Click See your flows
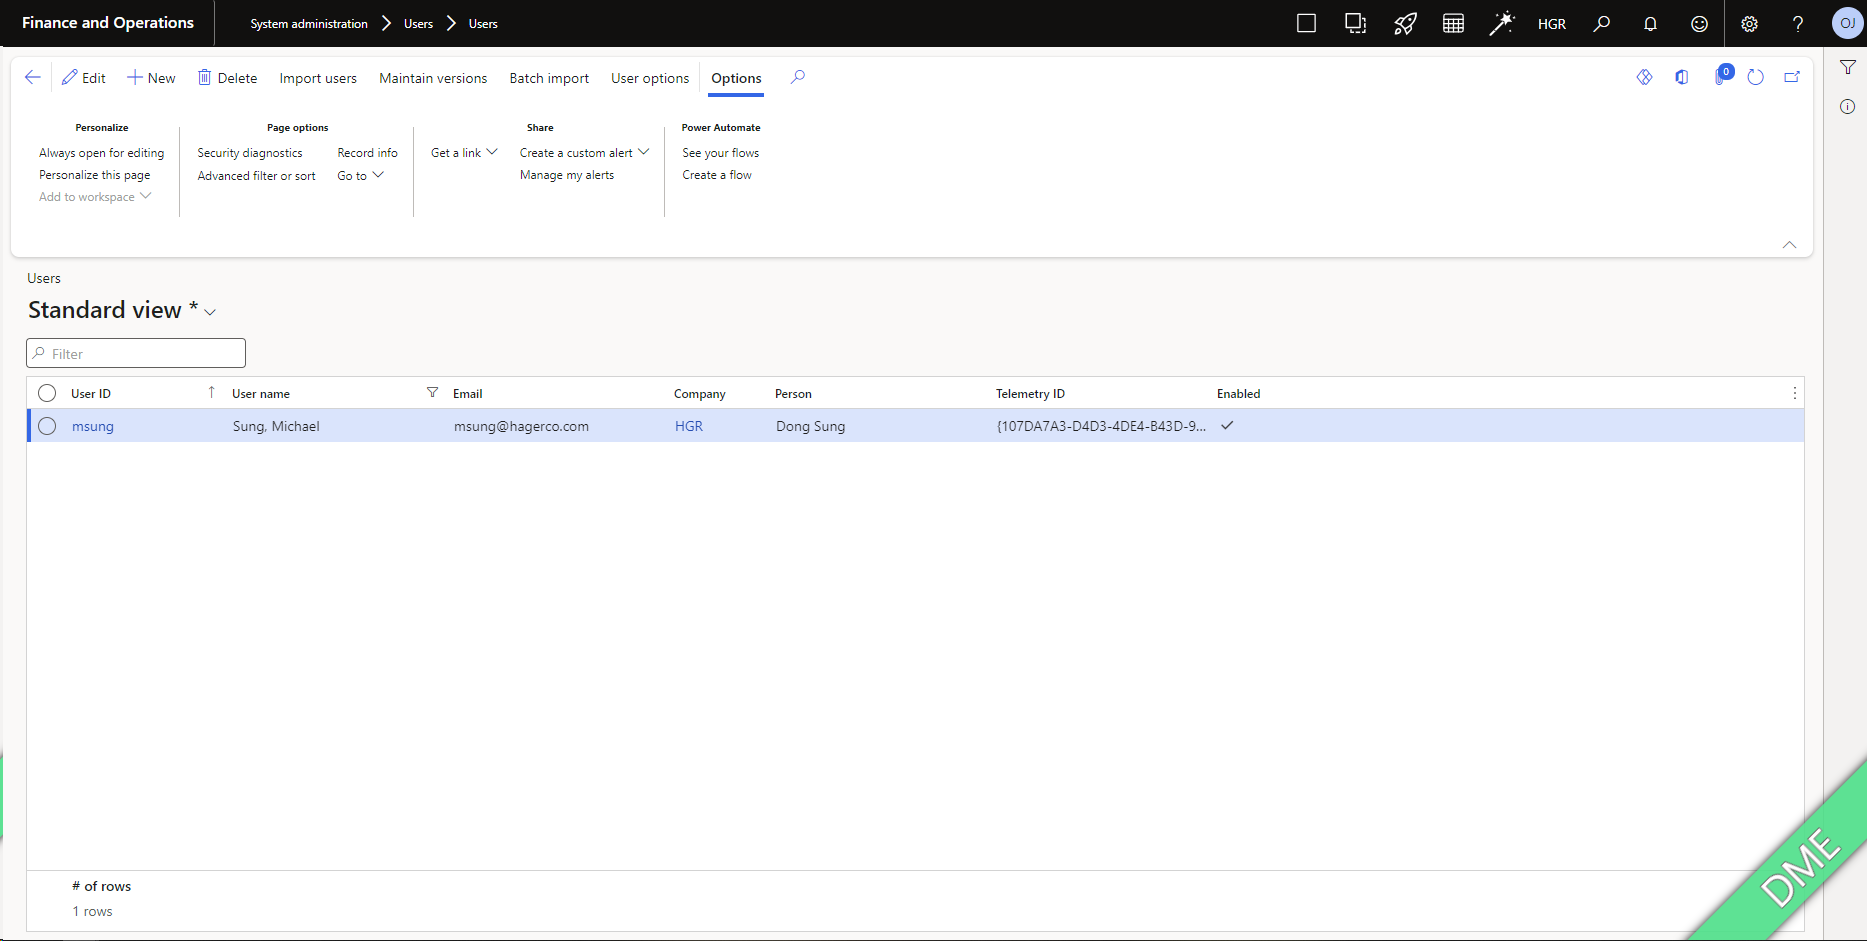 pyautogui.click(x=721, y=153)
